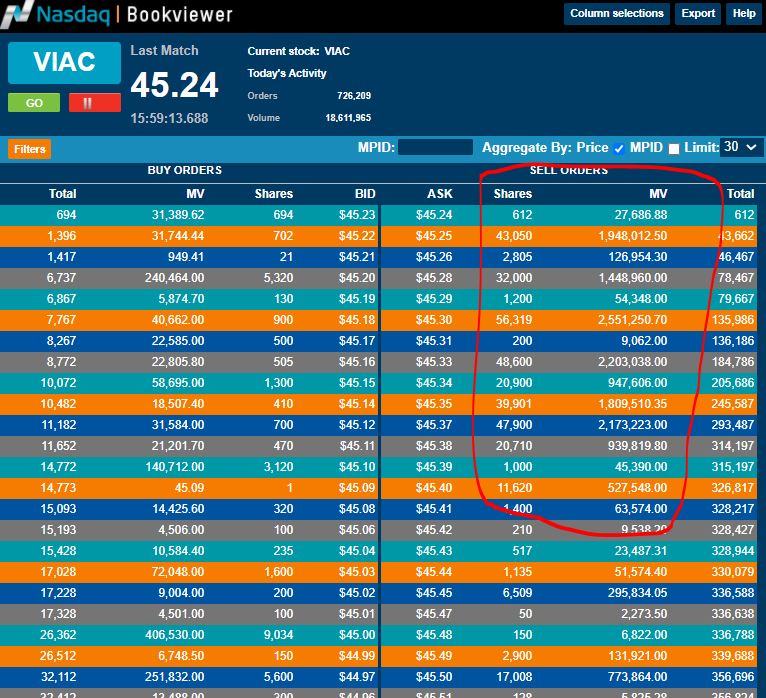Select the $45.24 ask price cell
Image resolution: width=766 pixels, height=698 pixels.
coord(434,215)
